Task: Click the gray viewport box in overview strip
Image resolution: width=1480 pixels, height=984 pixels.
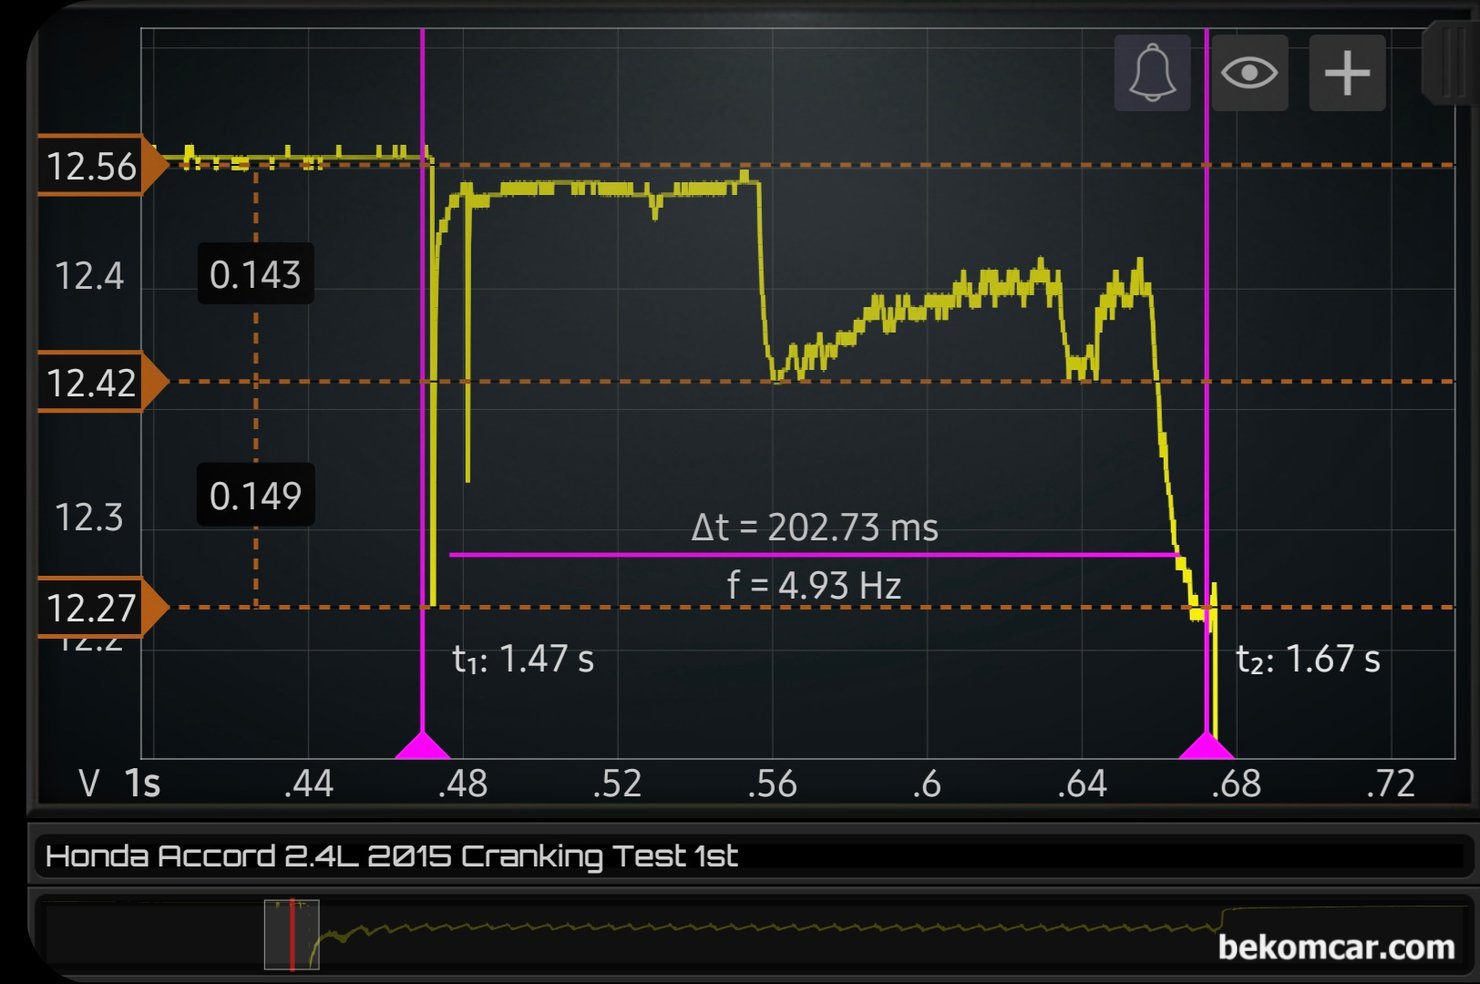Action: (x=291, y=934)
